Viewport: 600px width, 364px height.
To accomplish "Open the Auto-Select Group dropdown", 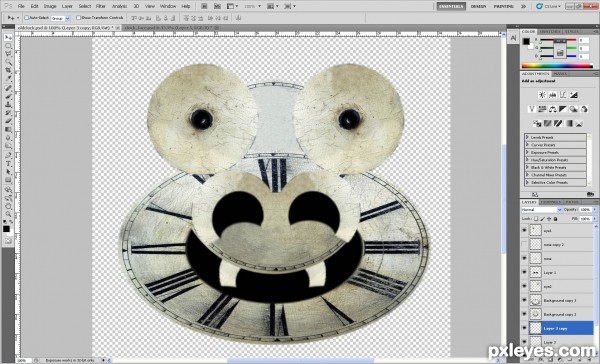I will tap(60, 18).
